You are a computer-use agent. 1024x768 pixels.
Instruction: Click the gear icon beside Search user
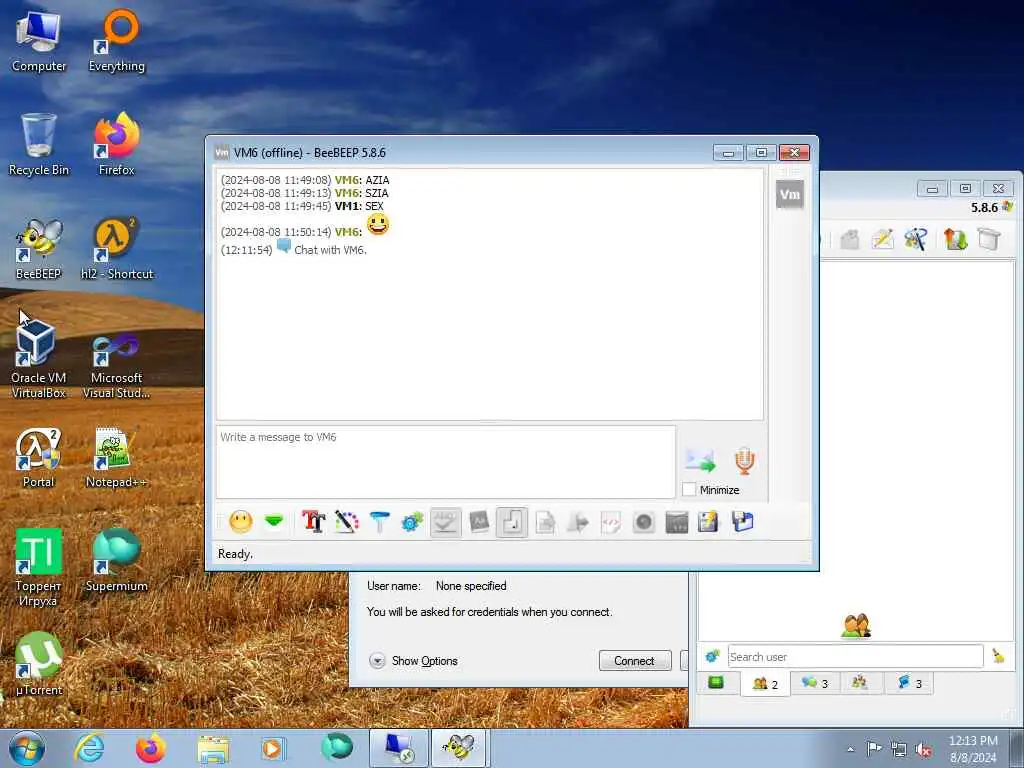712,656
